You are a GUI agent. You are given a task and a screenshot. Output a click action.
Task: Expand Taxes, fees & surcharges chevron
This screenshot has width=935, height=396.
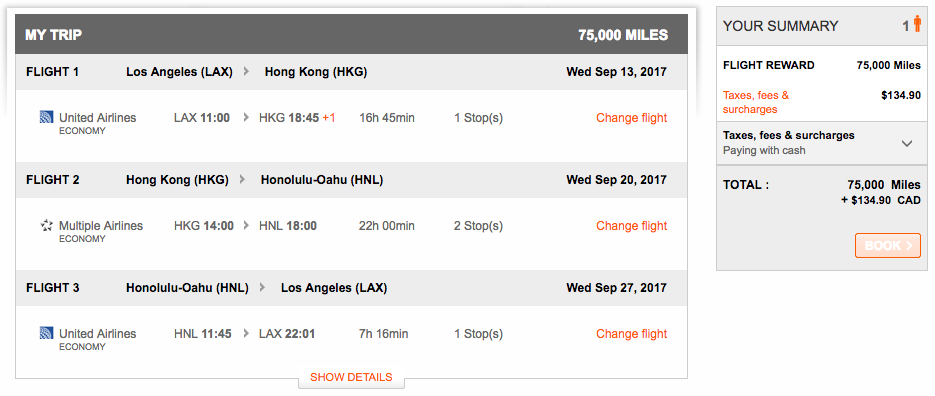tap(907, 143)
